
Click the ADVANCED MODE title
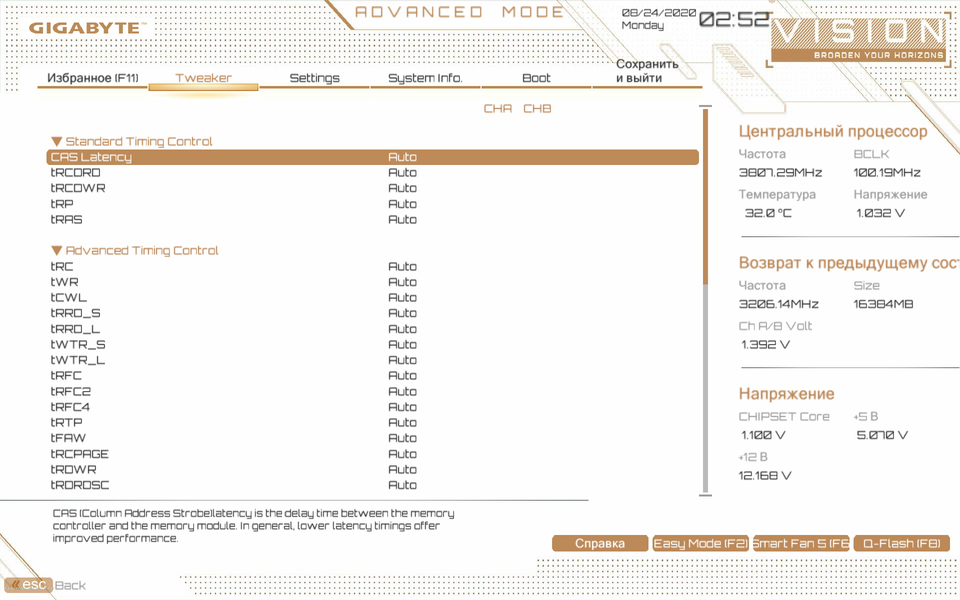click(x=459, y=12)
